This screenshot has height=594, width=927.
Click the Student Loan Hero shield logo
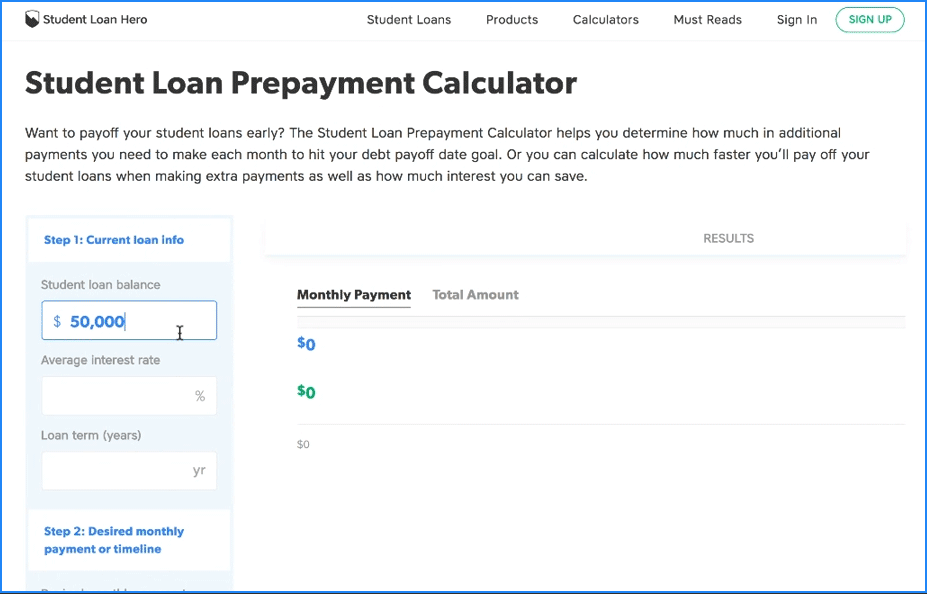[32, 20]
